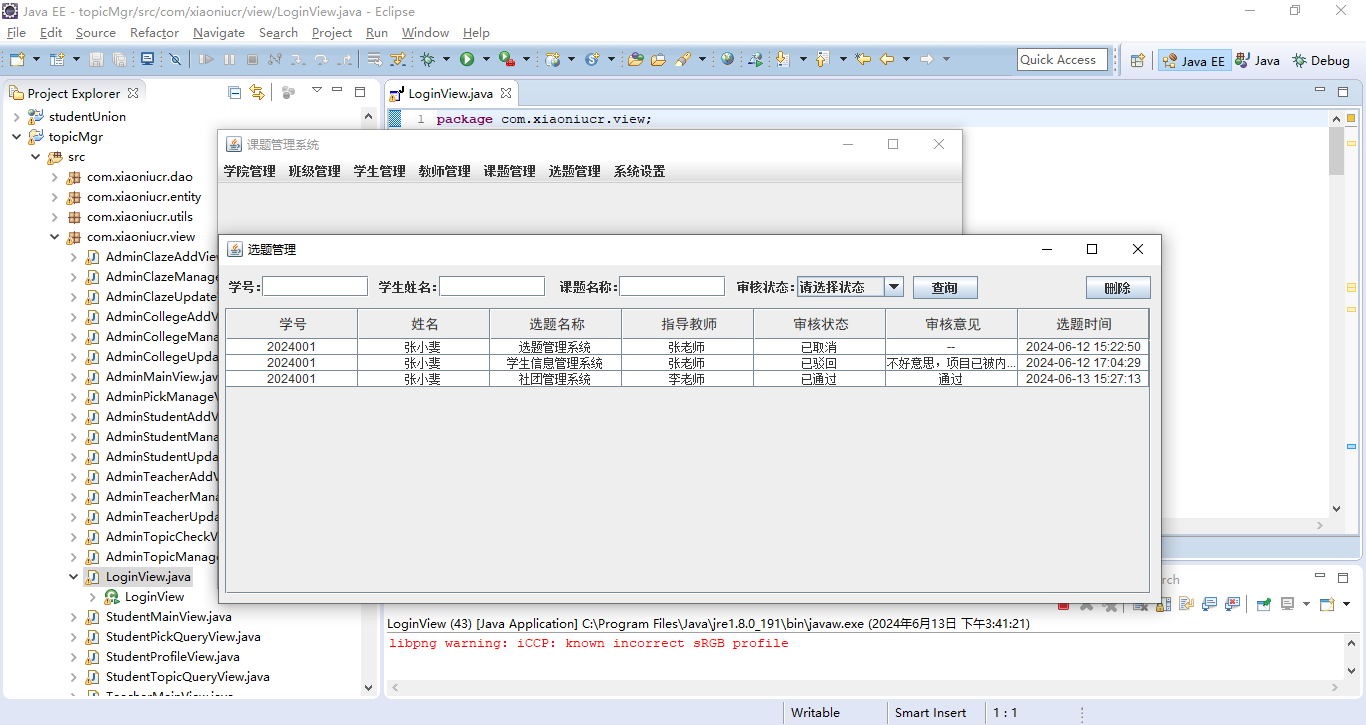Click the 指导教师 column header
1366x725 pixels.
(x=688, y=324)
